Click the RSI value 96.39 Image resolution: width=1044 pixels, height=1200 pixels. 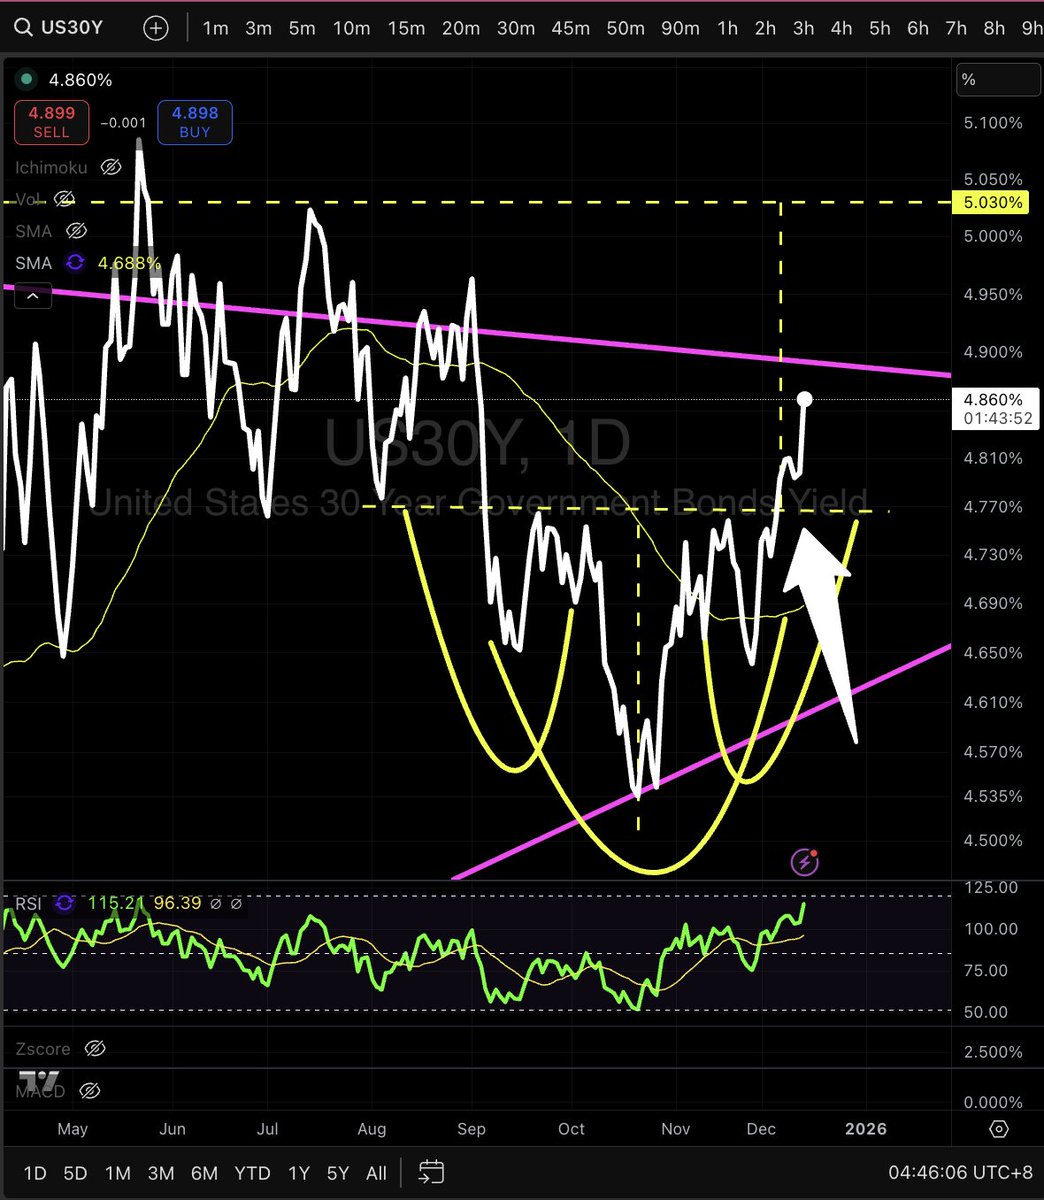pos(175,903)
